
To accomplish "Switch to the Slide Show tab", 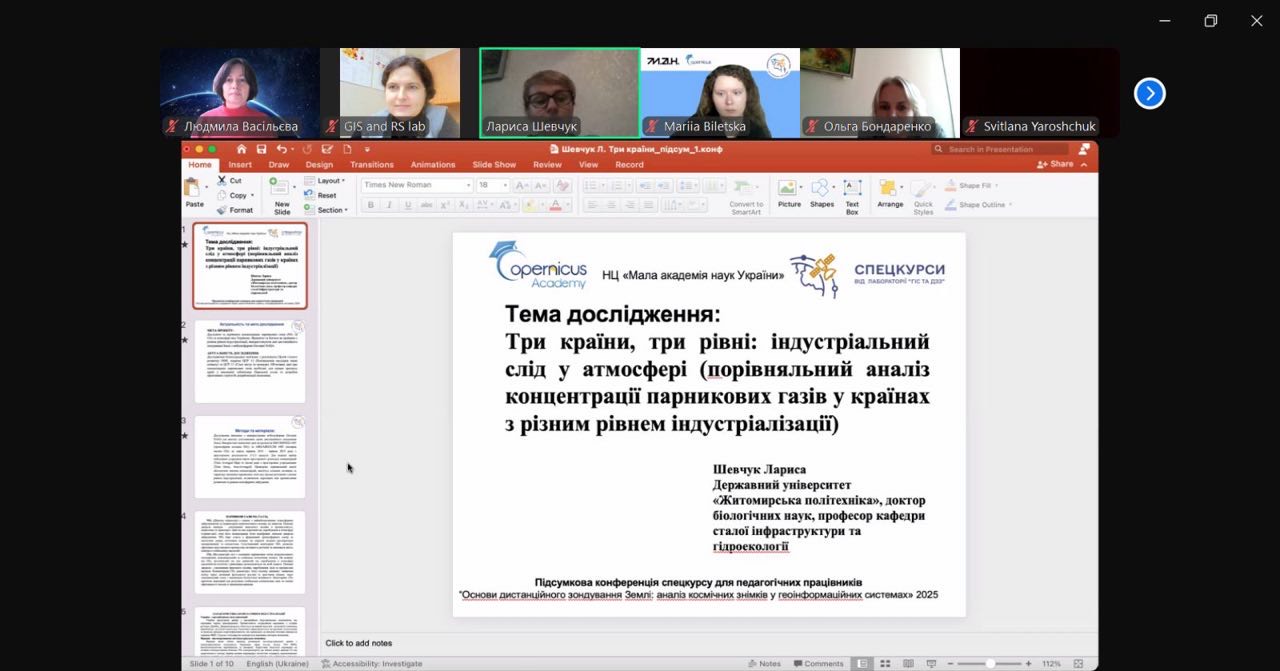I will [494, 165].
